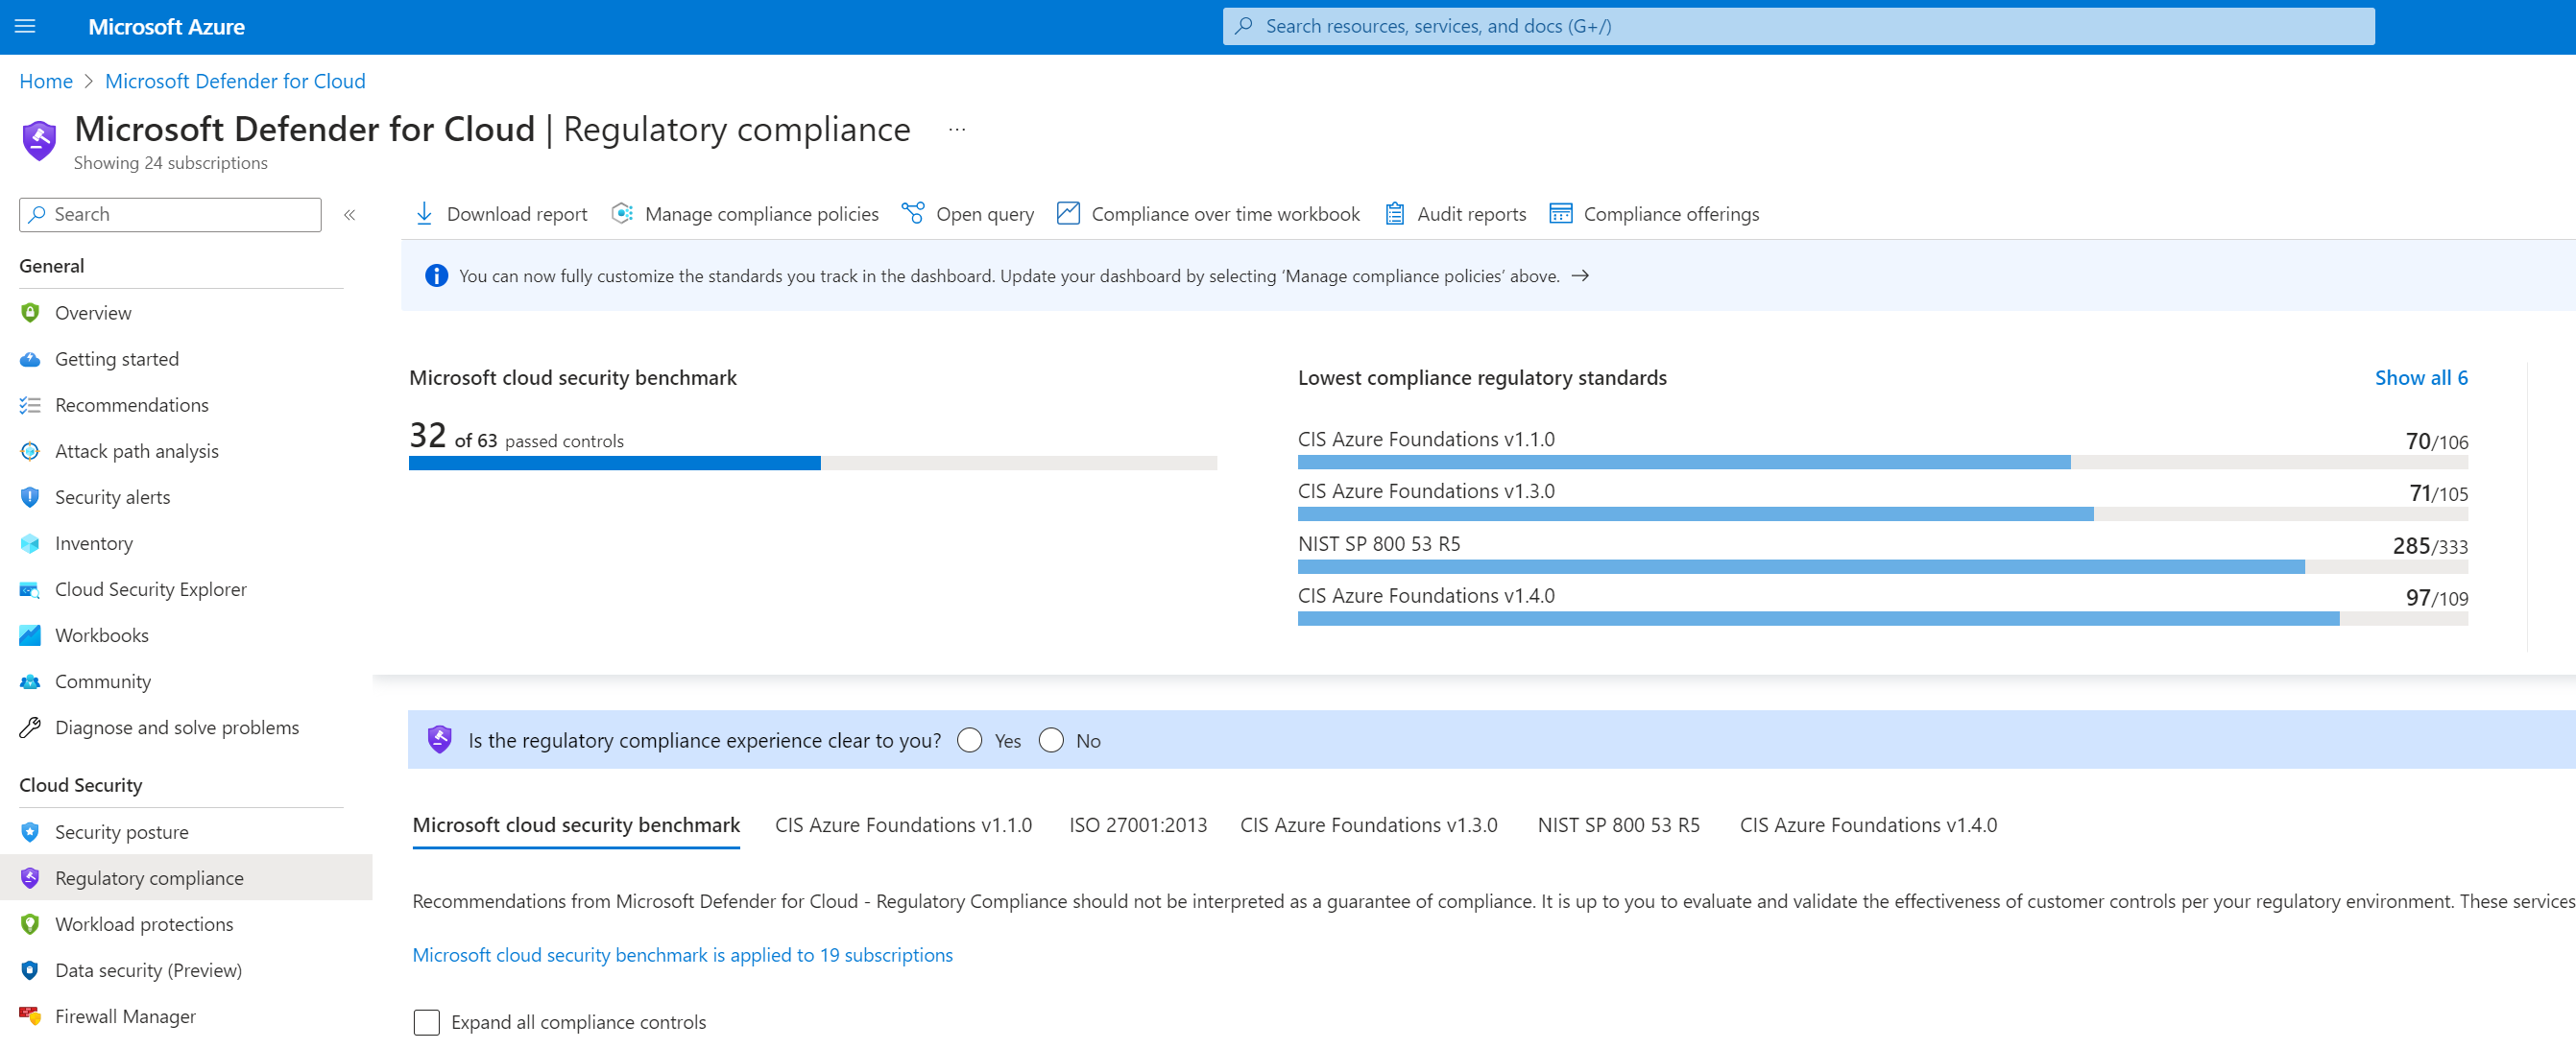Click CIS Azure Foundations v1.4.0 compliance bar
This screenshot has height=1049, width=2576.
[1883, 619]
